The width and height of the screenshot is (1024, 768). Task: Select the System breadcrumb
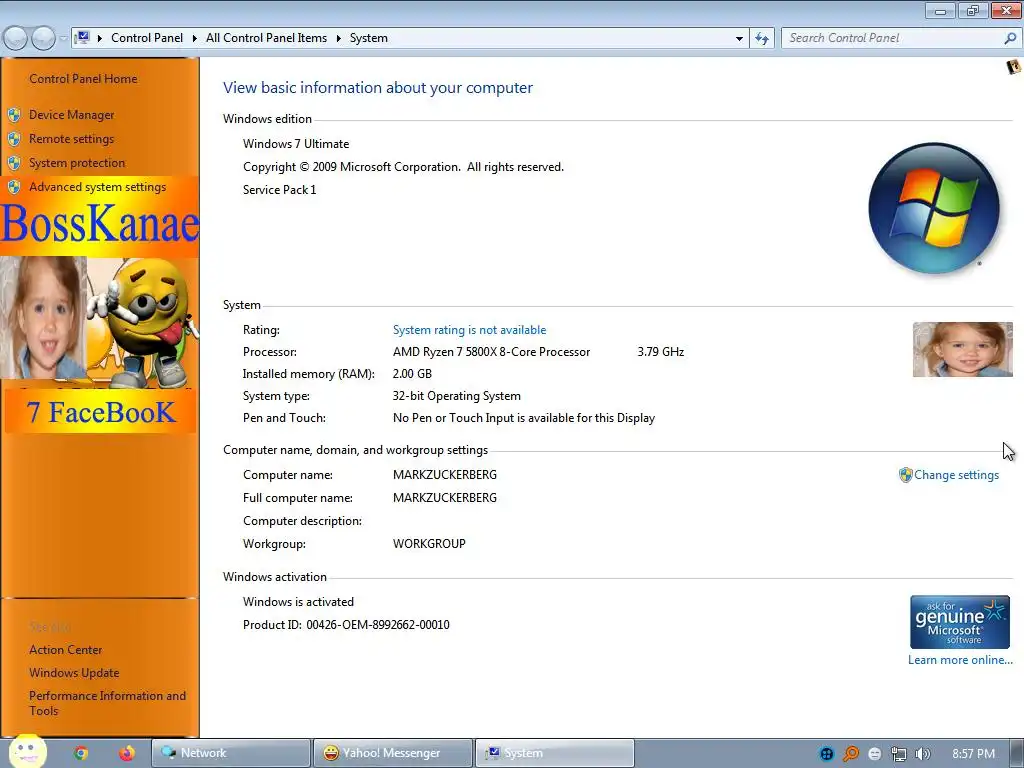point(368,38)
